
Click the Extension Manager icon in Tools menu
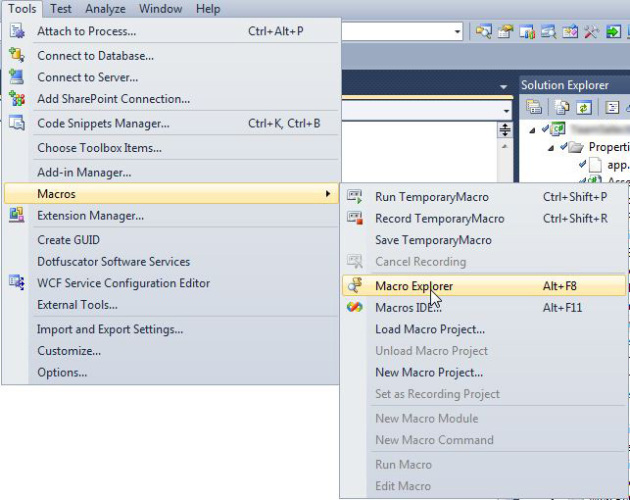17,215
